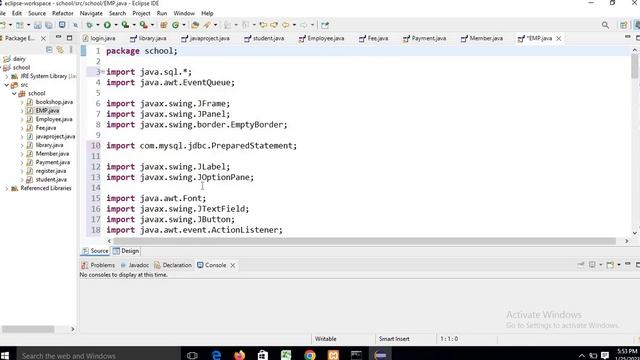
Task: Toggle Link with Editor in Package Explorer
Action: click(x=60, y=50)
